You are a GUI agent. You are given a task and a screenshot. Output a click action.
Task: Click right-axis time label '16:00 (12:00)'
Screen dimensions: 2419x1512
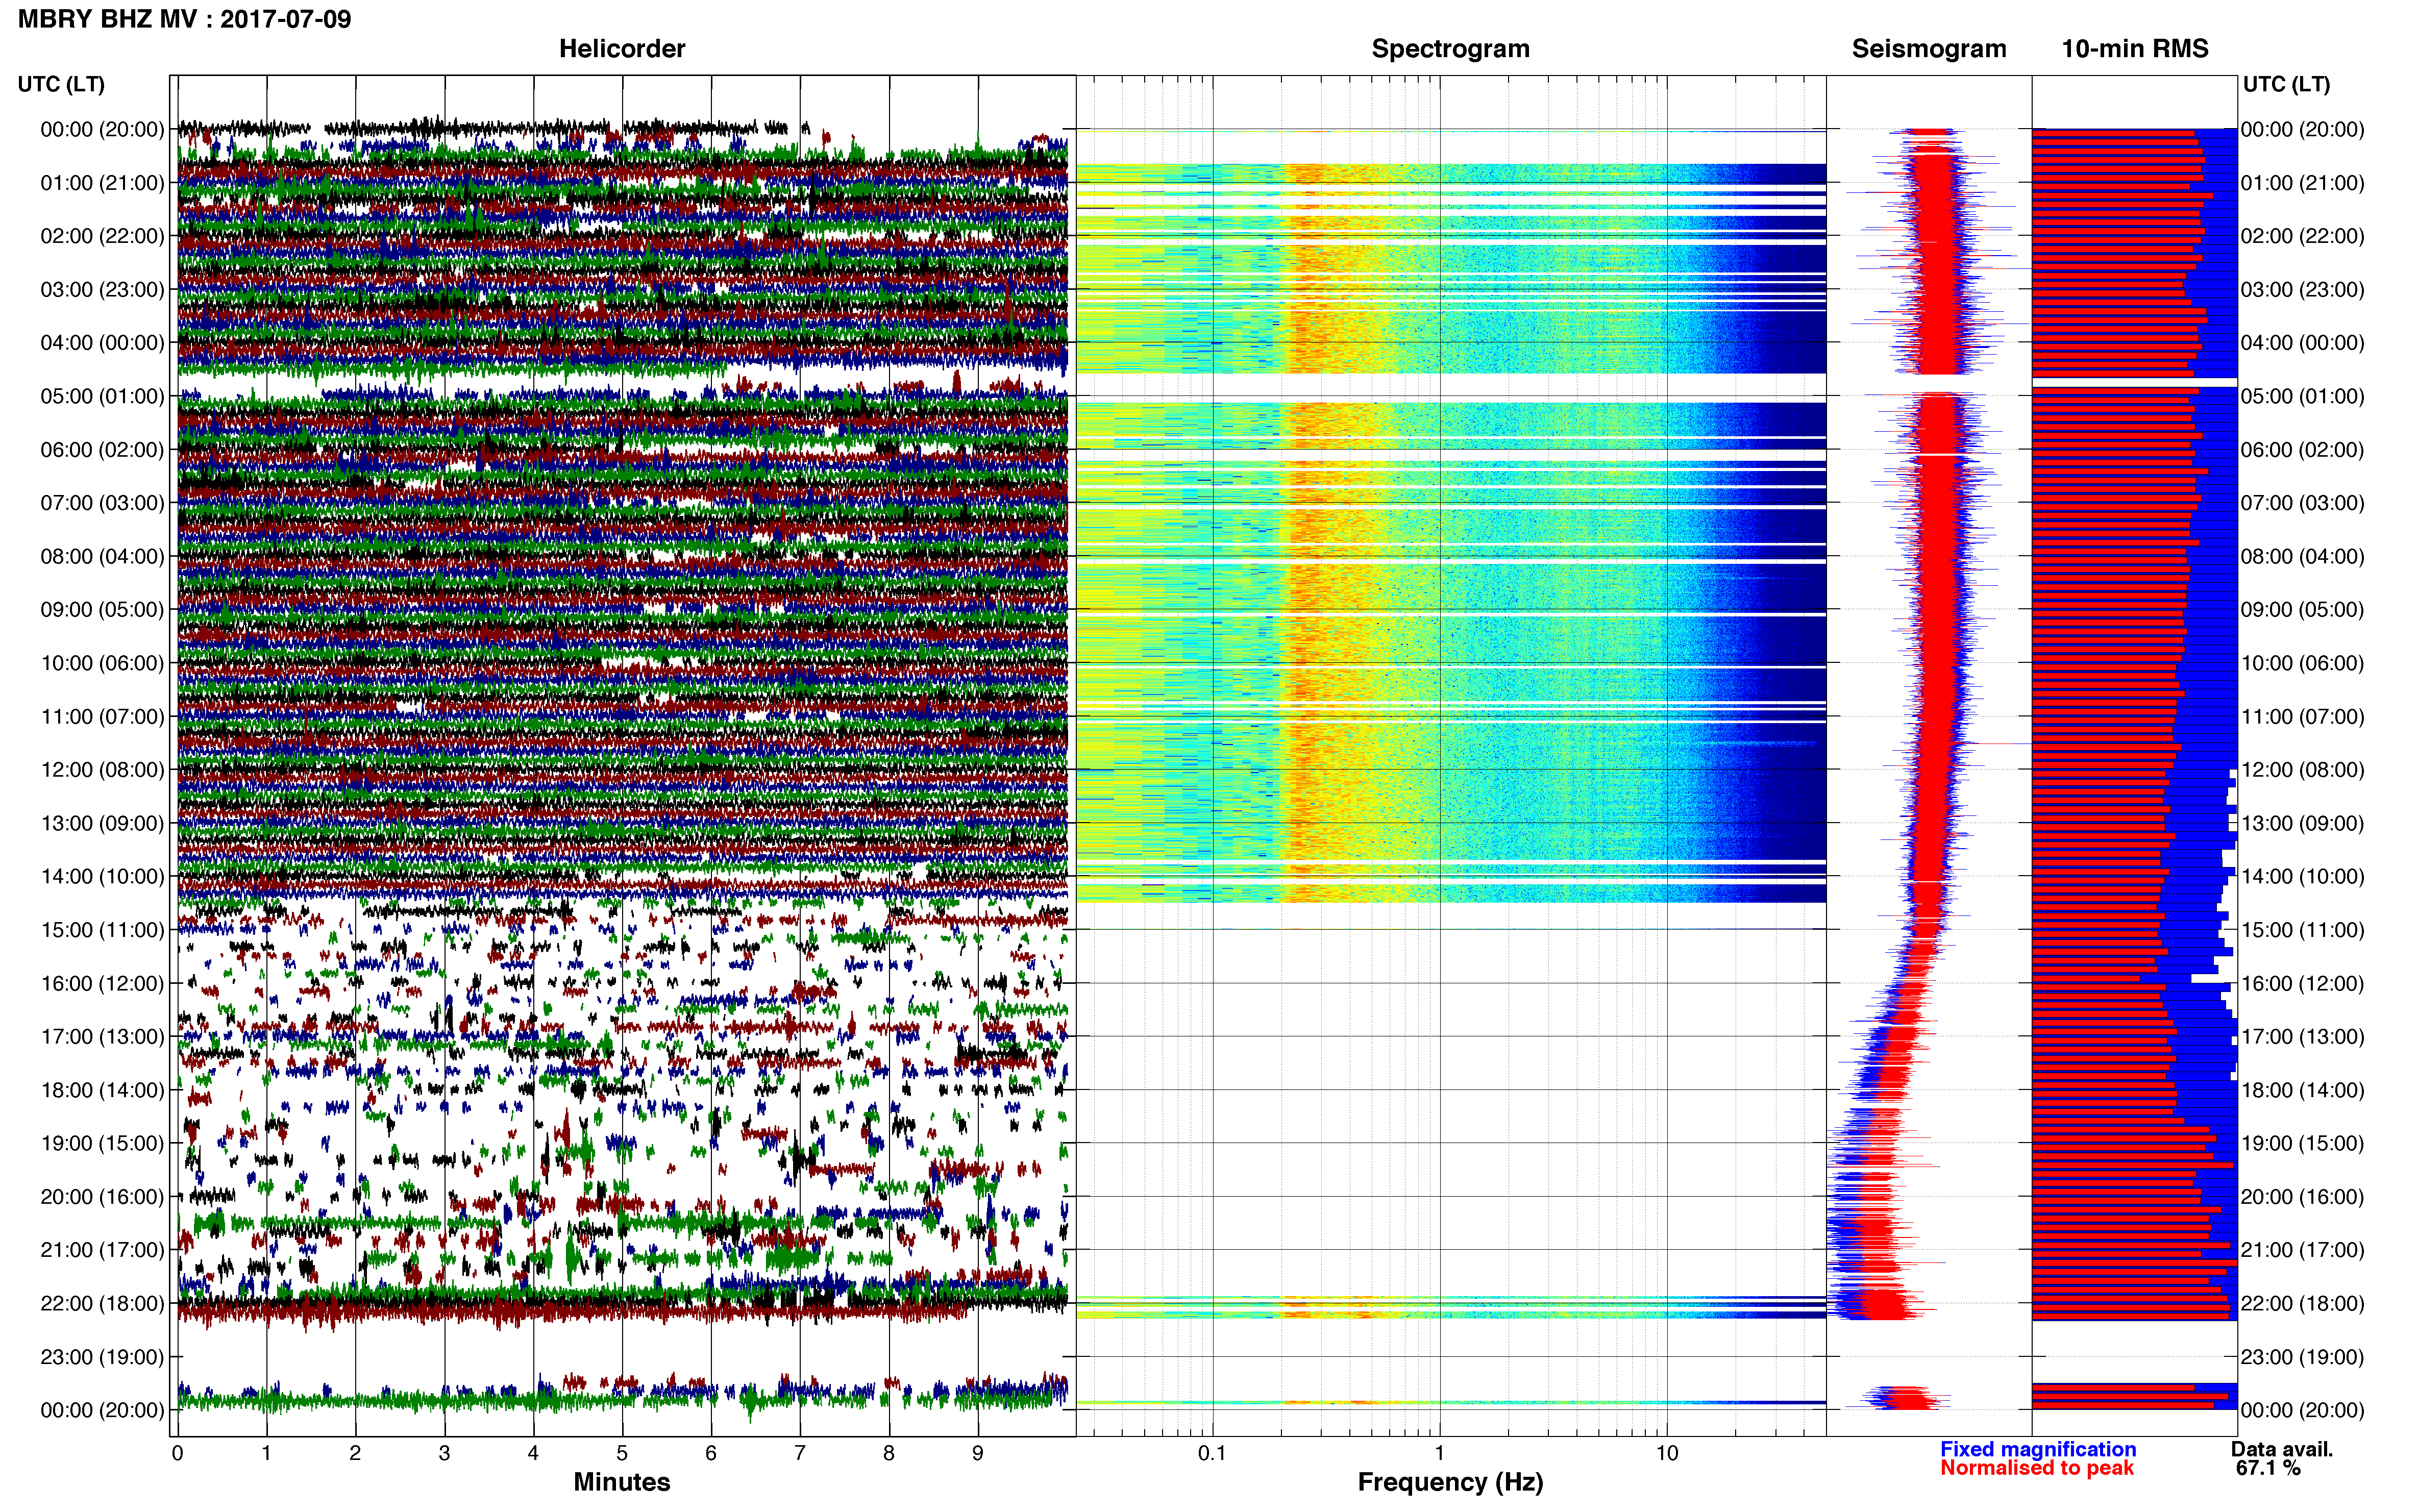[2303, 983]
